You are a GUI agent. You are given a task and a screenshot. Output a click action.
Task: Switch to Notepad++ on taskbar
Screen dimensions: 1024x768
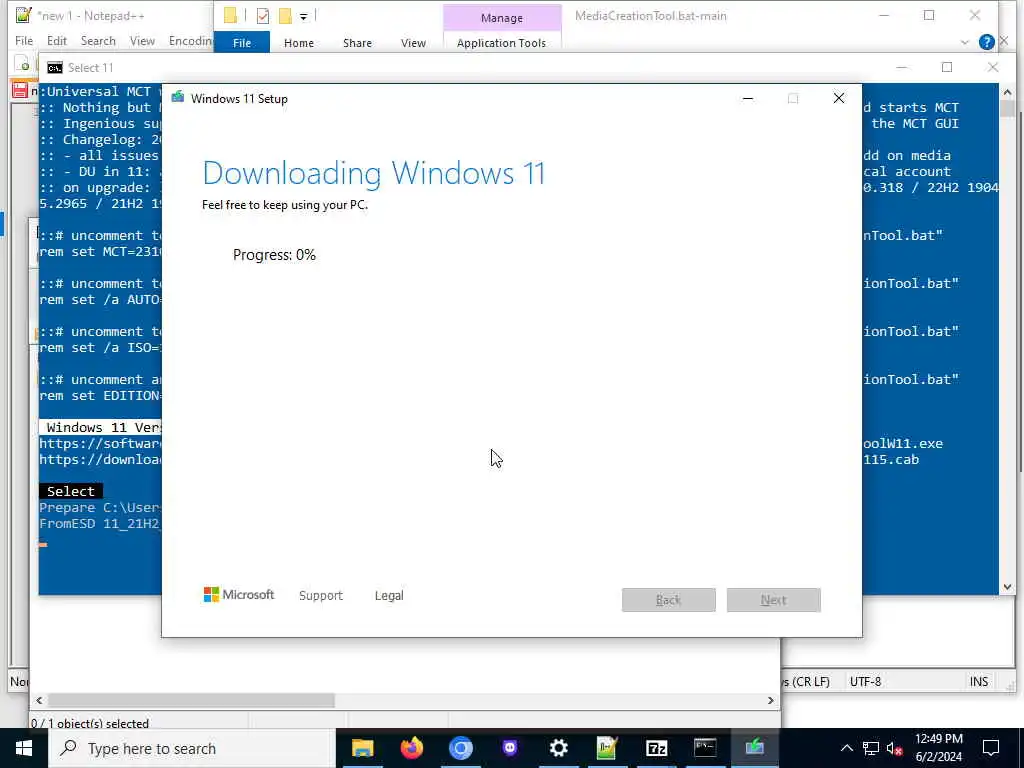(607, 748)
